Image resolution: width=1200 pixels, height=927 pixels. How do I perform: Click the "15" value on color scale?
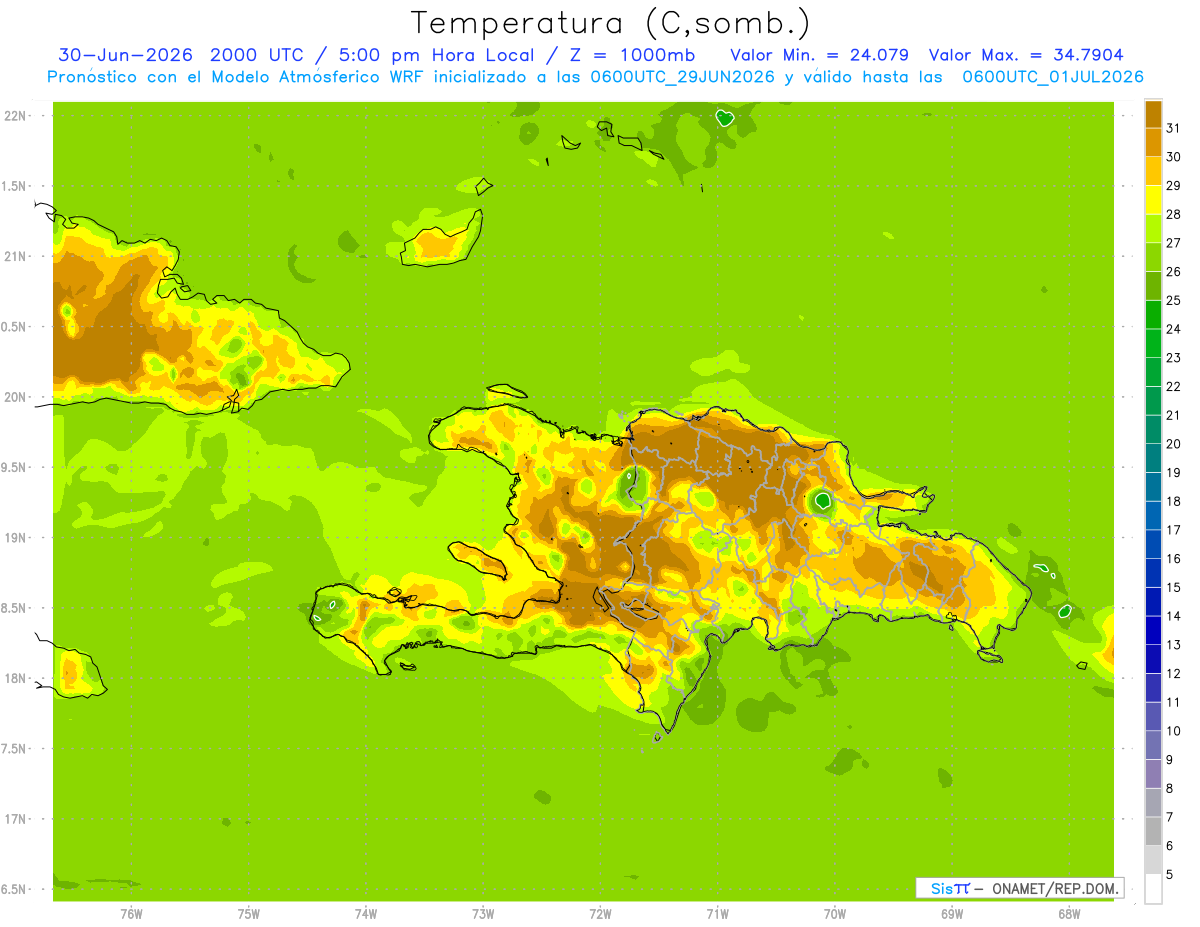(x=1174, y=587)
